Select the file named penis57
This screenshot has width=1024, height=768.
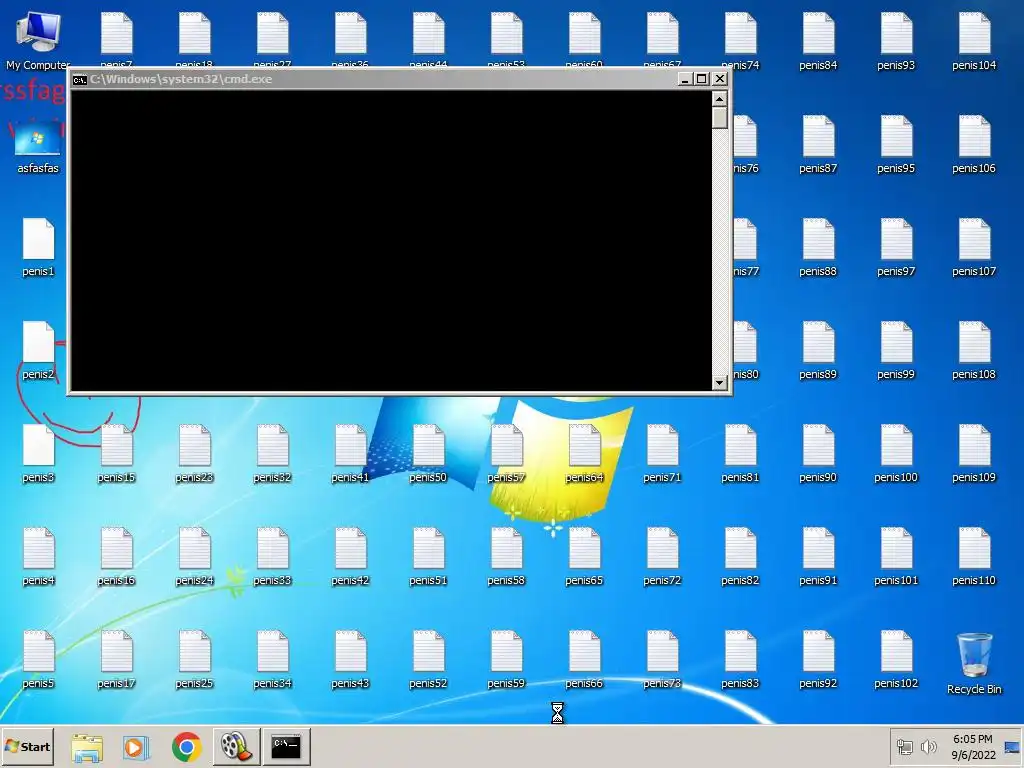point(506,455)
